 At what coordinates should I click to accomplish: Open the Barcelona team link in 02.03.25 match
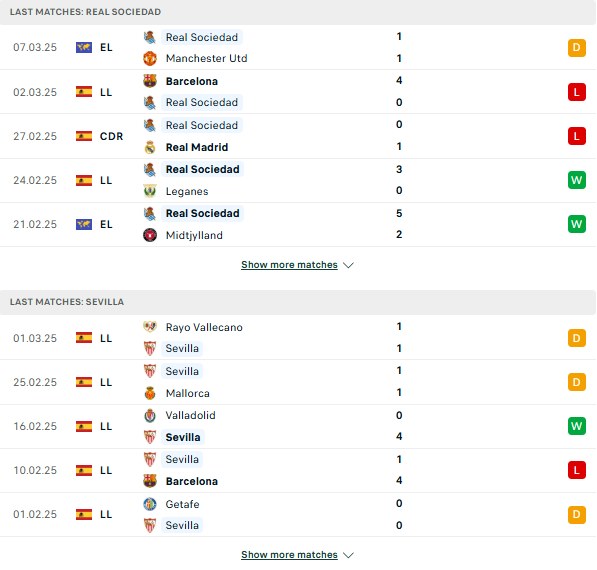192,81
